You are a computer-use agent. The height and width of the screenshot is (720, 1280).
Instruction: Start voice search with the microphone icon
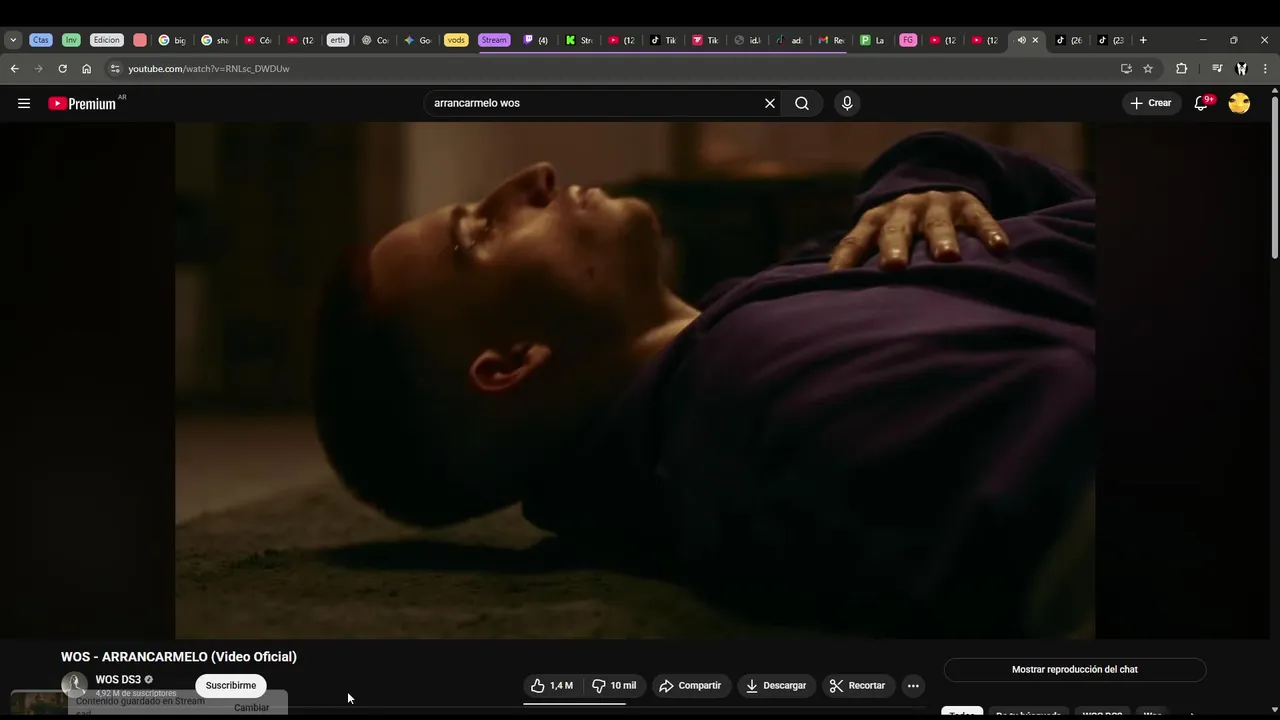(x=847, y=103)
